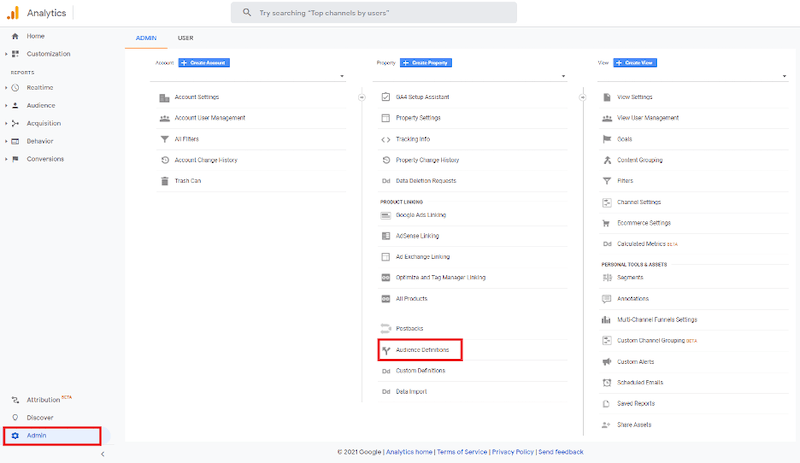
Task: Open the Terms of Service link
Action: tap(462, 452)
